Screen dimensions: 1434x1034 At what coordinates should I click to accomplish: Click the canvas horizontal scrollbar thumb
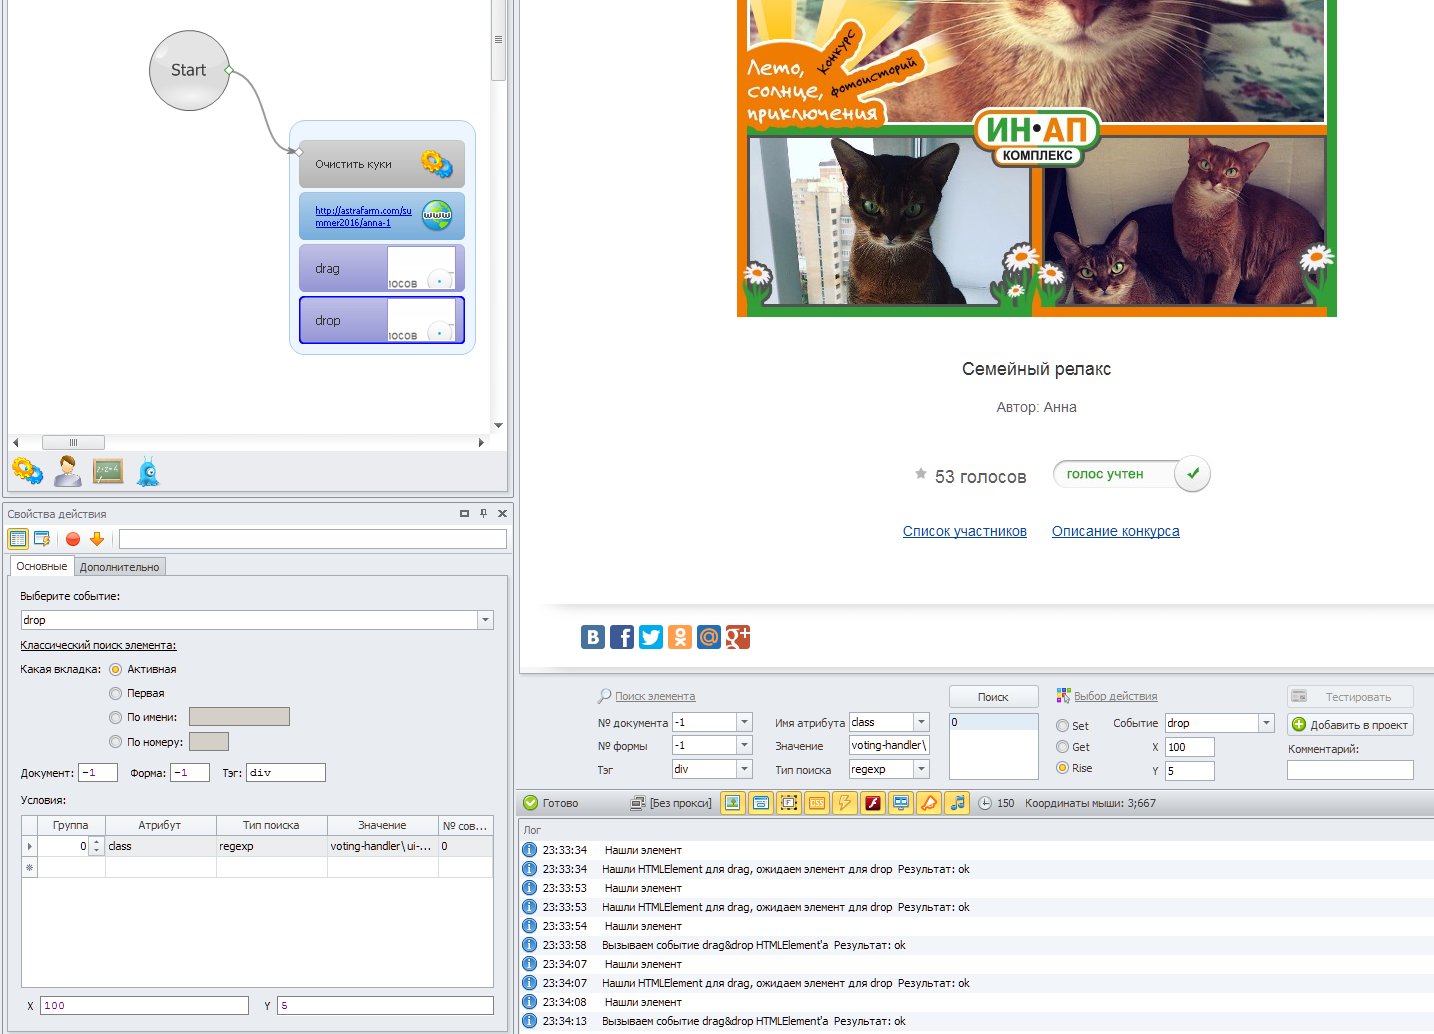tap(73, 442)
